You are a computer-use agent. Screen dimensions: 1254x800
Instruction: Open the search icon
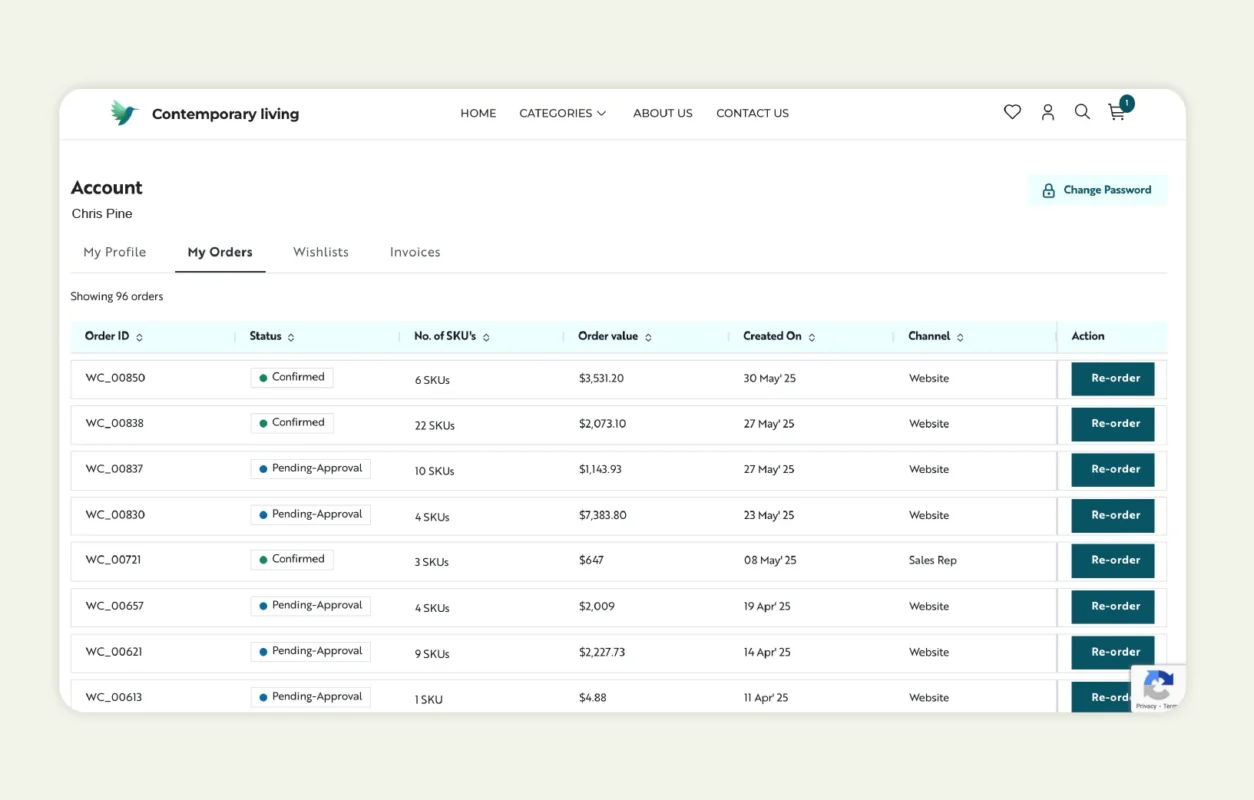click(x=1082, y=112)
